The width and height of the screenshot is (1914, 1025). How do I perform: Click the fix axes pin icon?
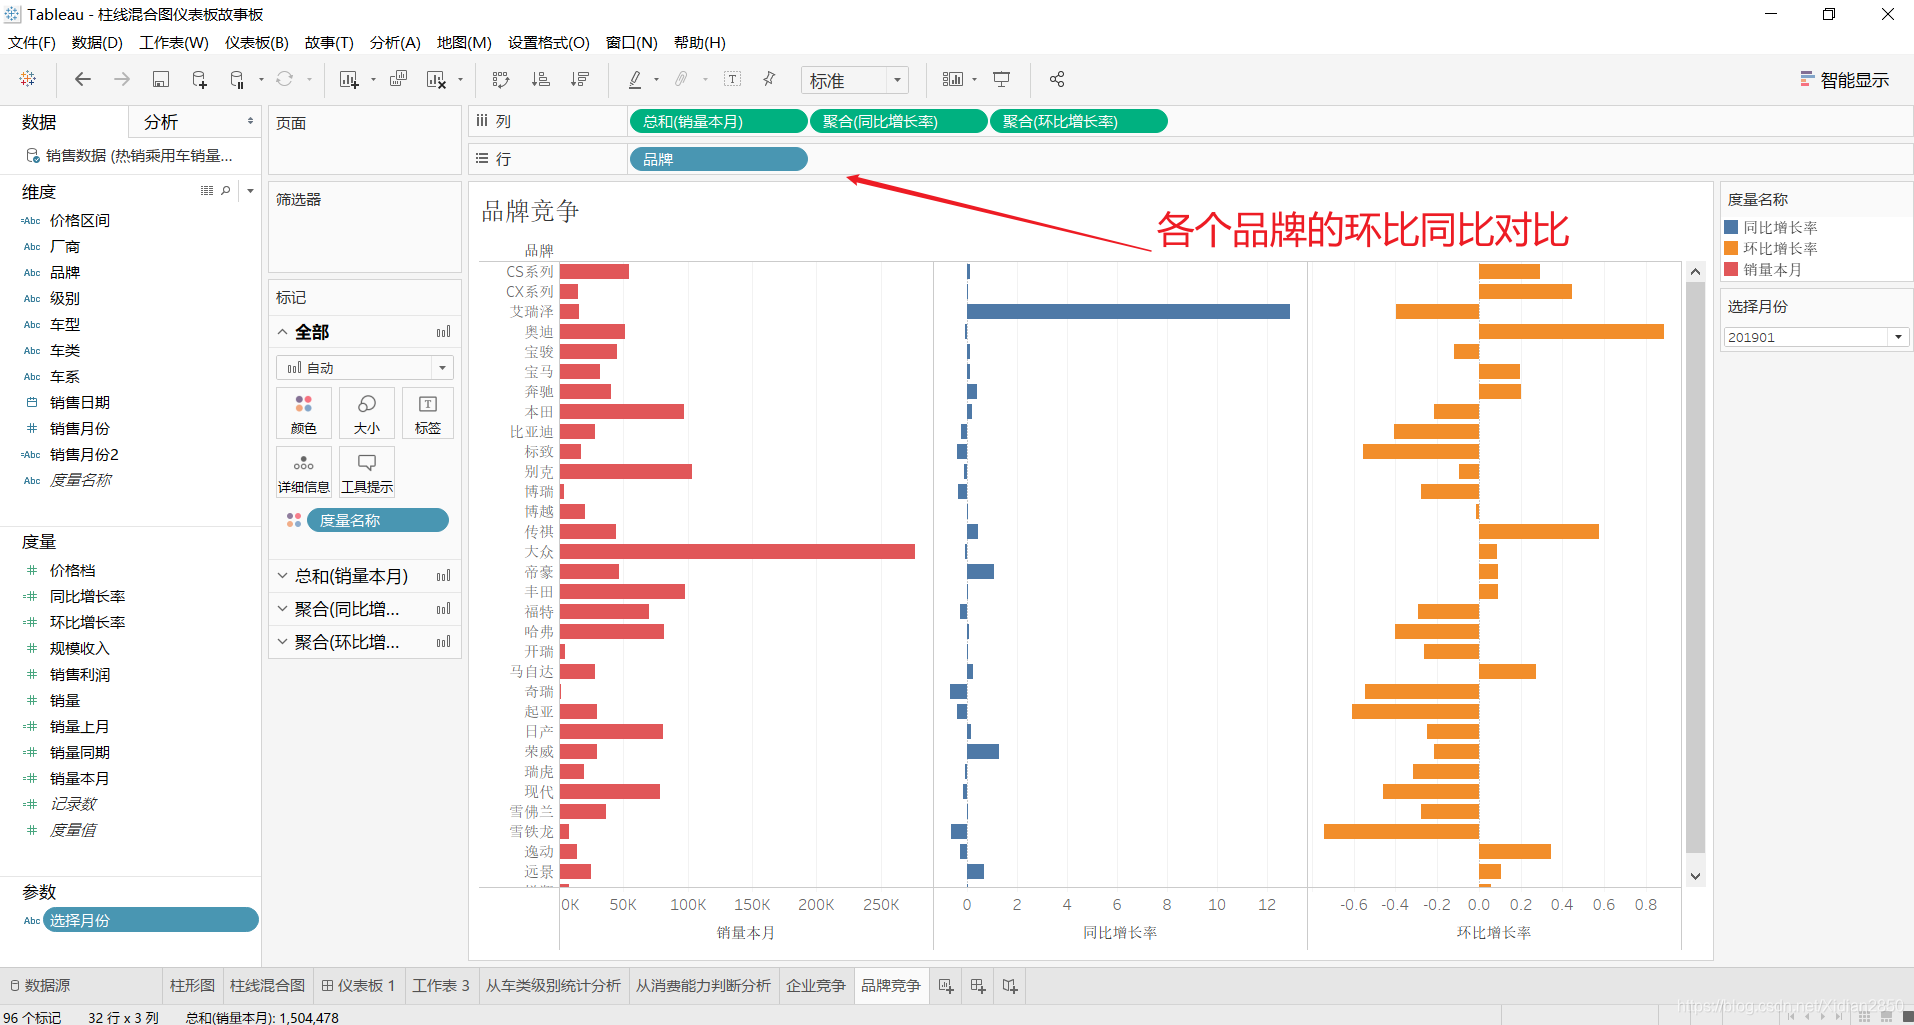(x=769, y=79)
